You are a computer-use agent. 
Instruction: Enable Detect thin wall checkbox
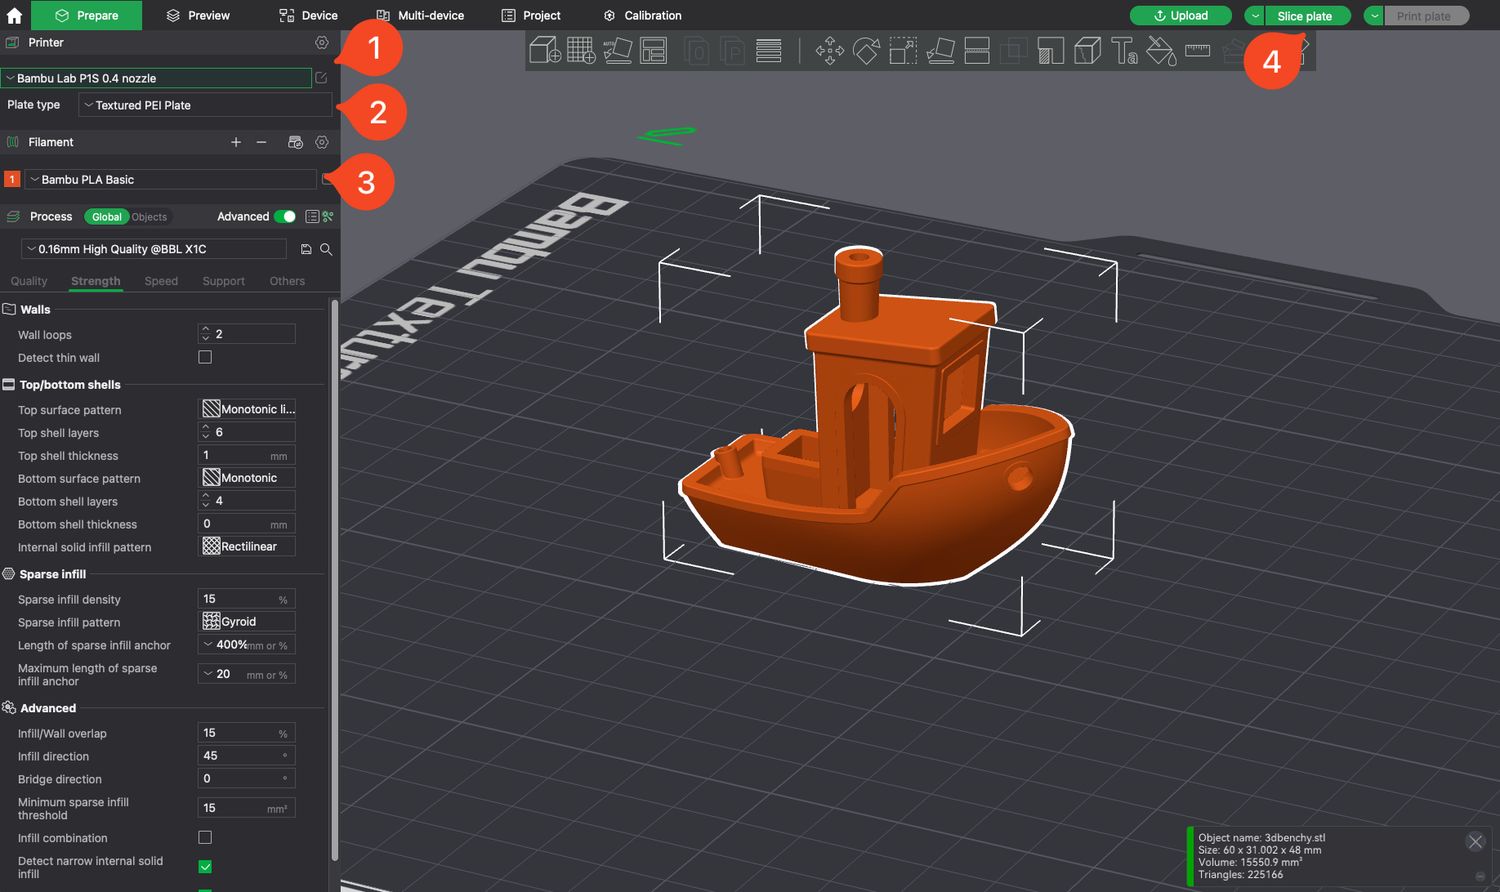tap(205, 357)
